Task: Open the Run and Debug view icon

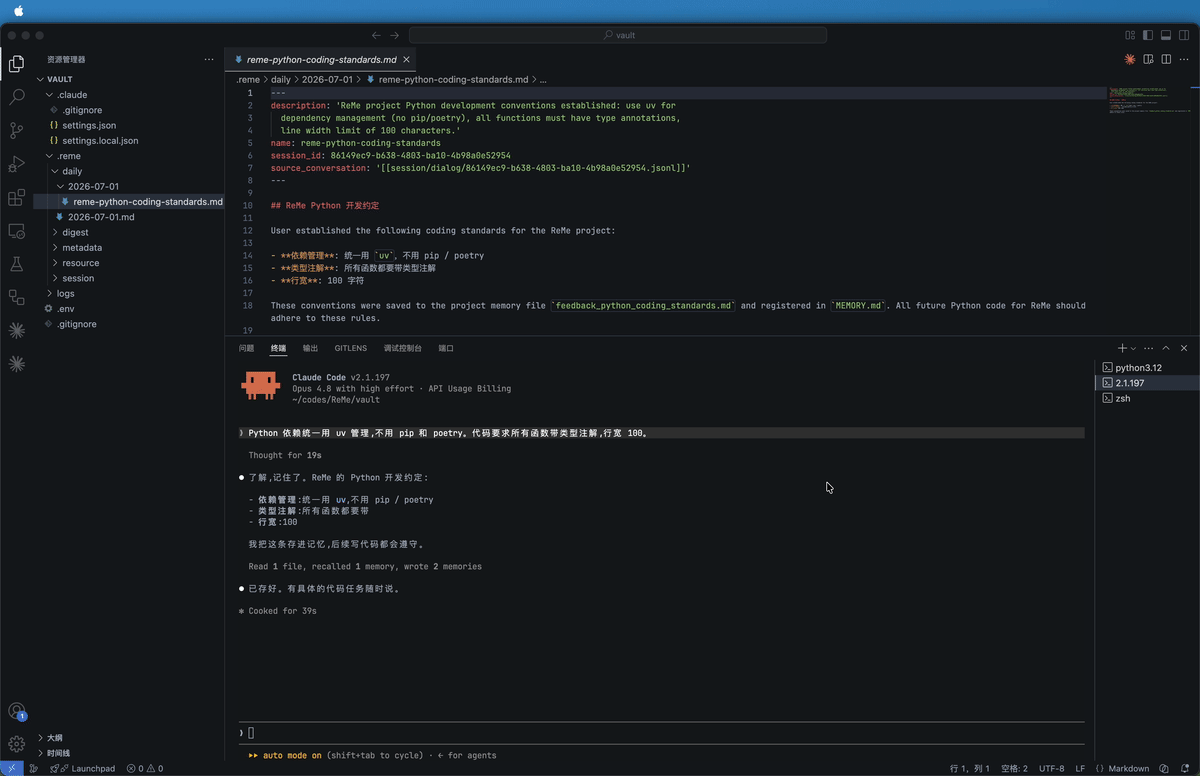Action: point(16,164)
